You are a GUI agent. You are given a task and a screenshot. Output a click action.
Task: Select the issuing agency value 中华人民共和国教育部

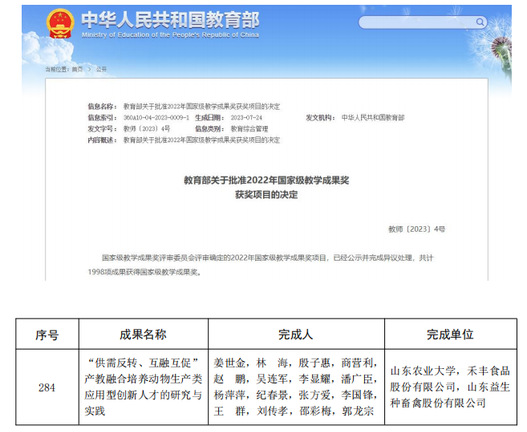coord(373,118)
